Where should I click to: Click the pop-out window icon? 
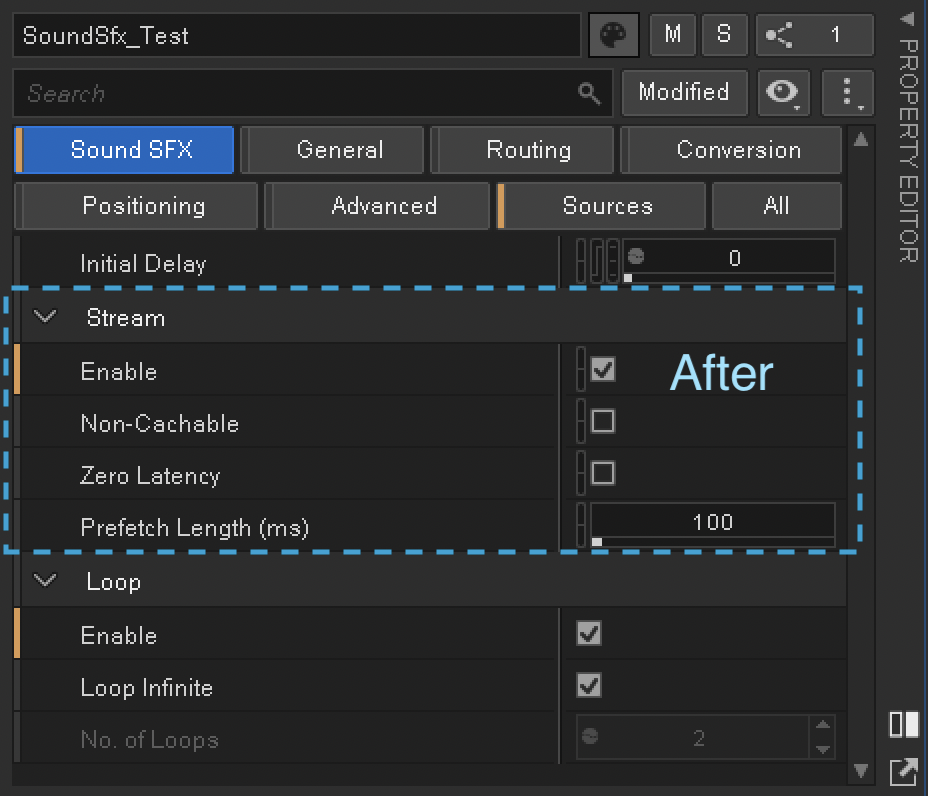[903, 771]
